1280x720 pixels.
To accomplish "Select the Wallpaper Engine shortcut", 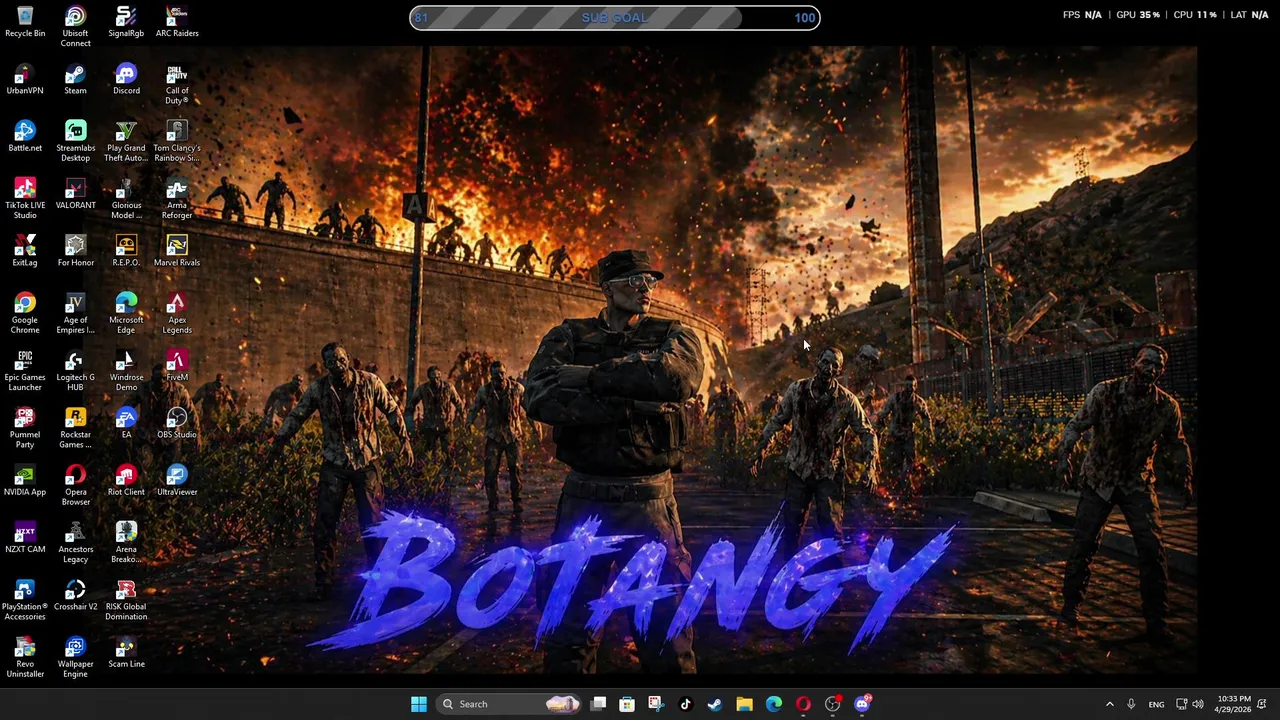I will pyautogui.click(x=75, y=656).
